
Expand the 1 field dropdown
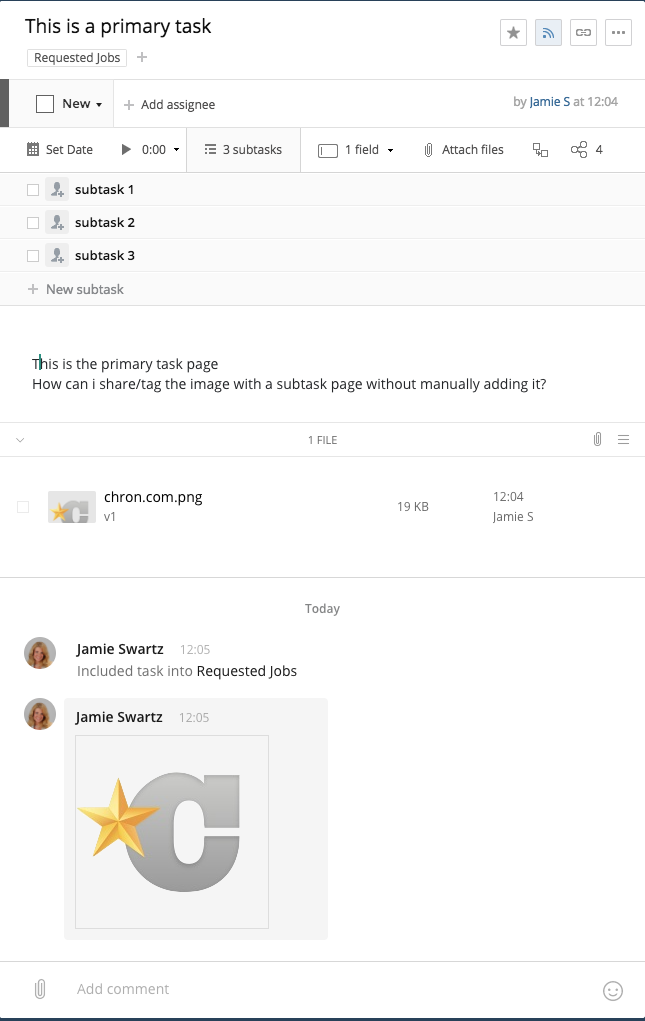(x=356, y=150)
